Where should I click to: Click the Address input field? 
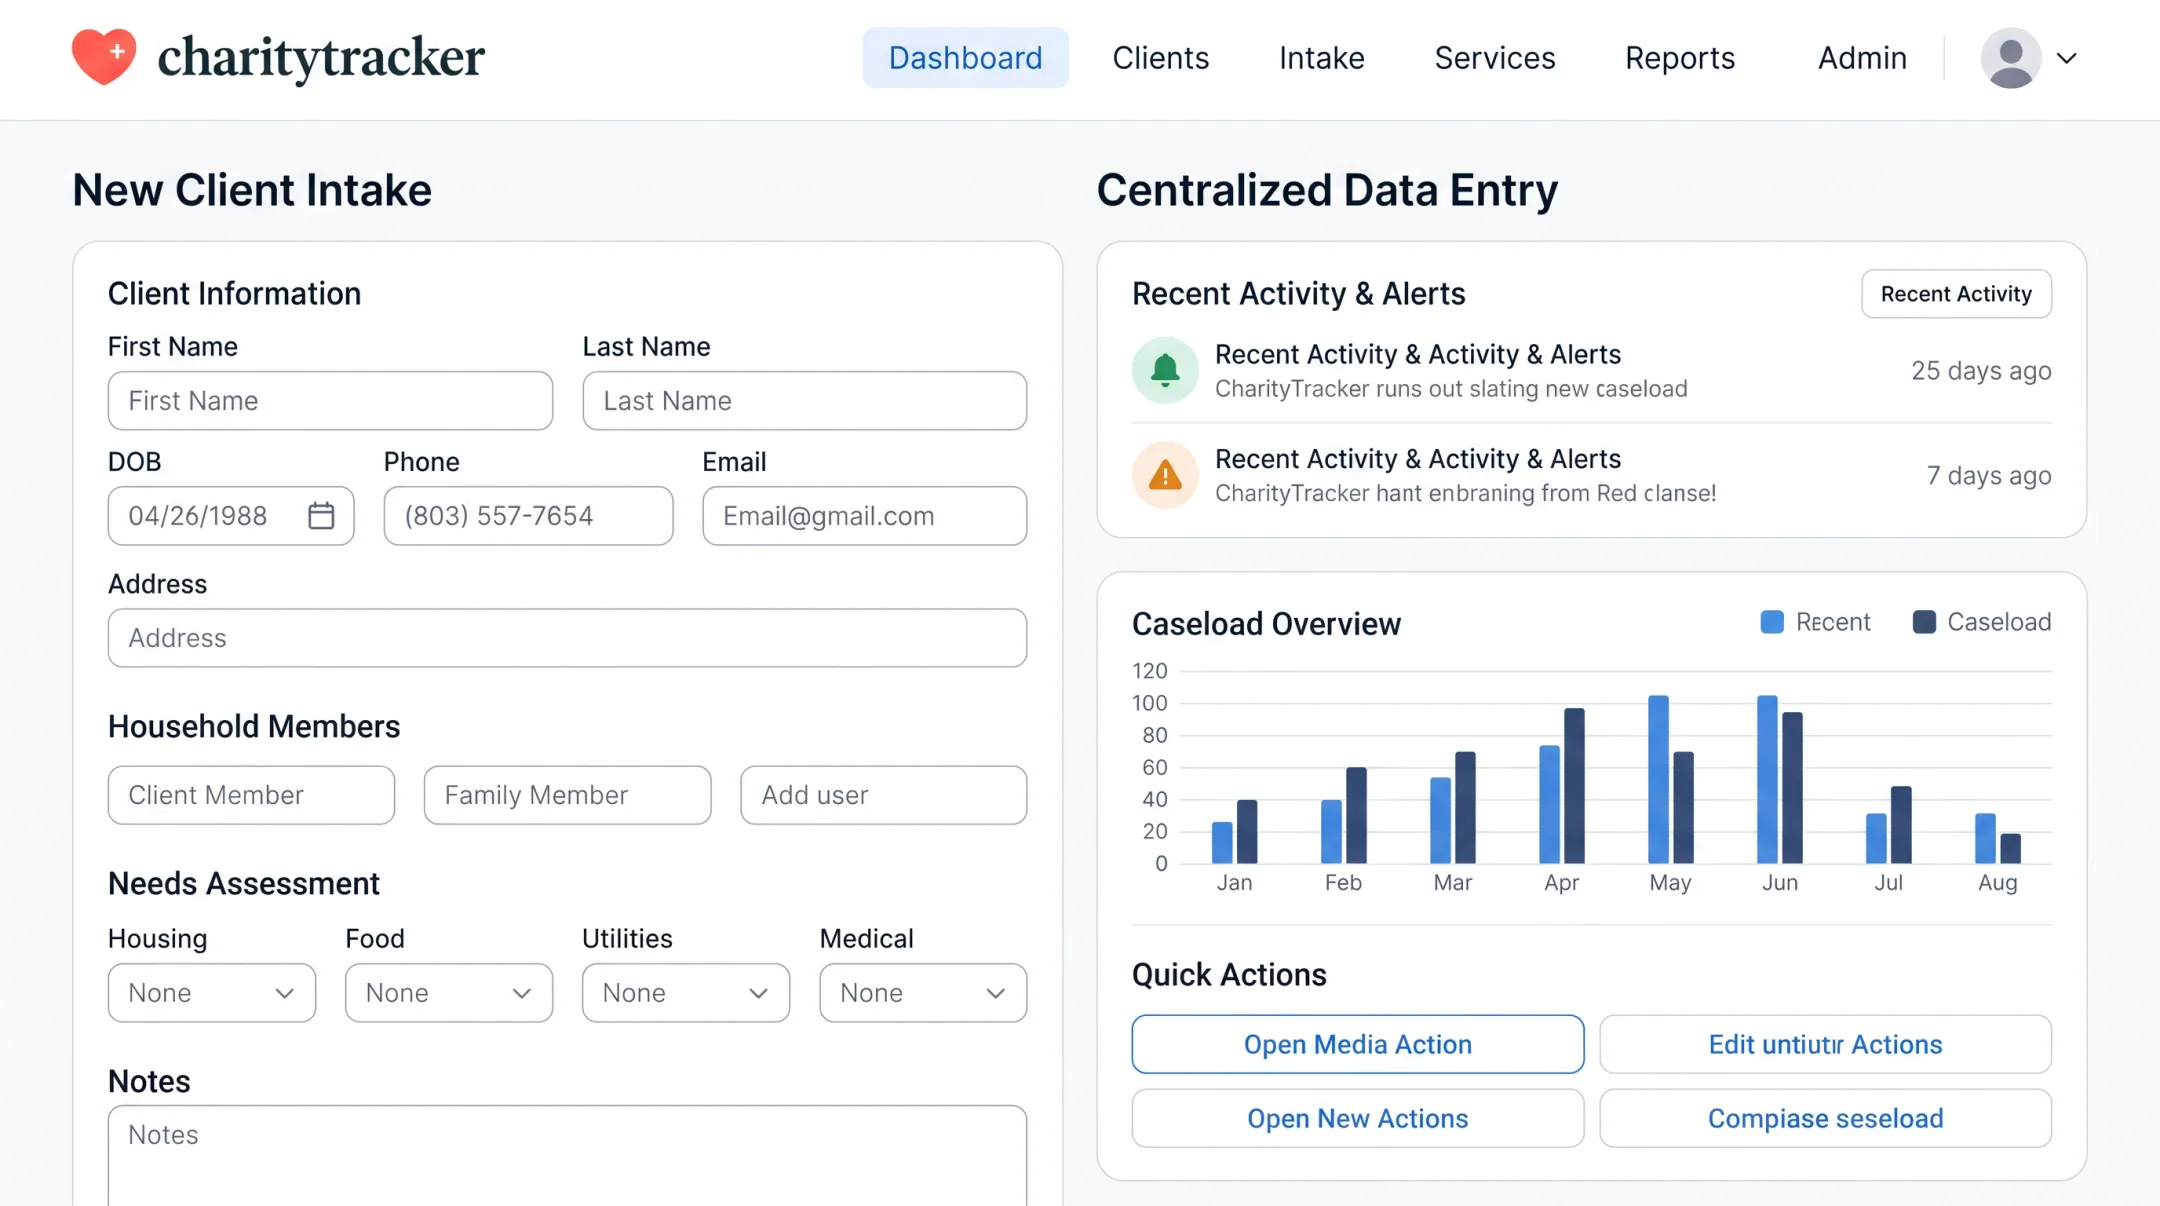567,638
